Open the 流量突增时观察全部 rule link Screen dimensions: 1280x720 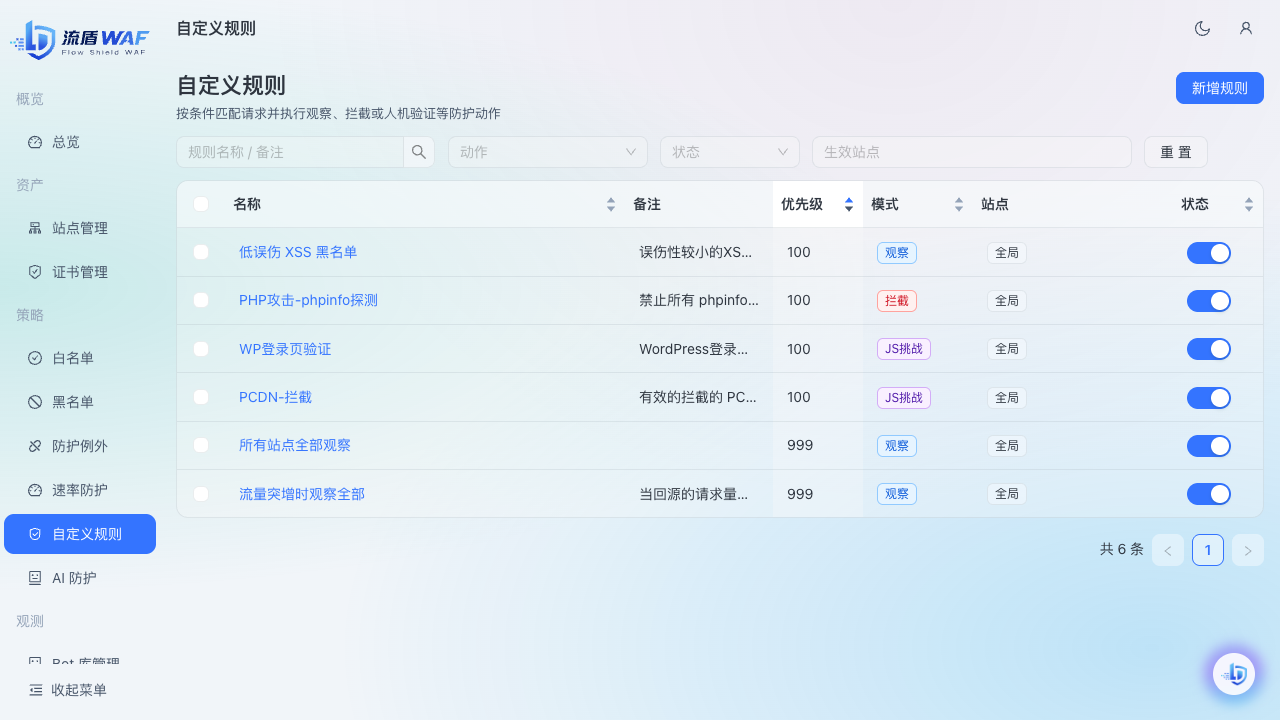pyautogui.click(x=302, y=494)
